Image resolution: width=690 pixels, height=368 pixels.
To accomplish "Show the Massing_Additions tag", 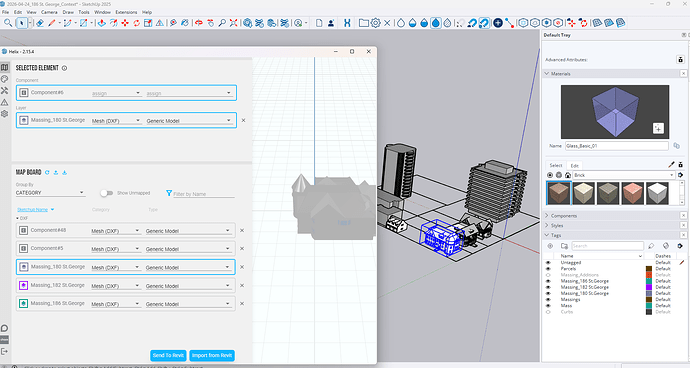I will coord(548,275).
